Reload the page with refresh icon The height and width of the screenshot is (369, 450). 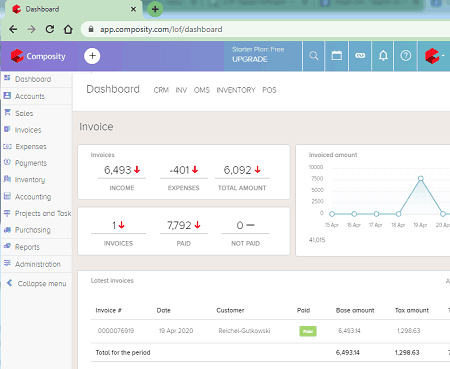coord(50,29)
